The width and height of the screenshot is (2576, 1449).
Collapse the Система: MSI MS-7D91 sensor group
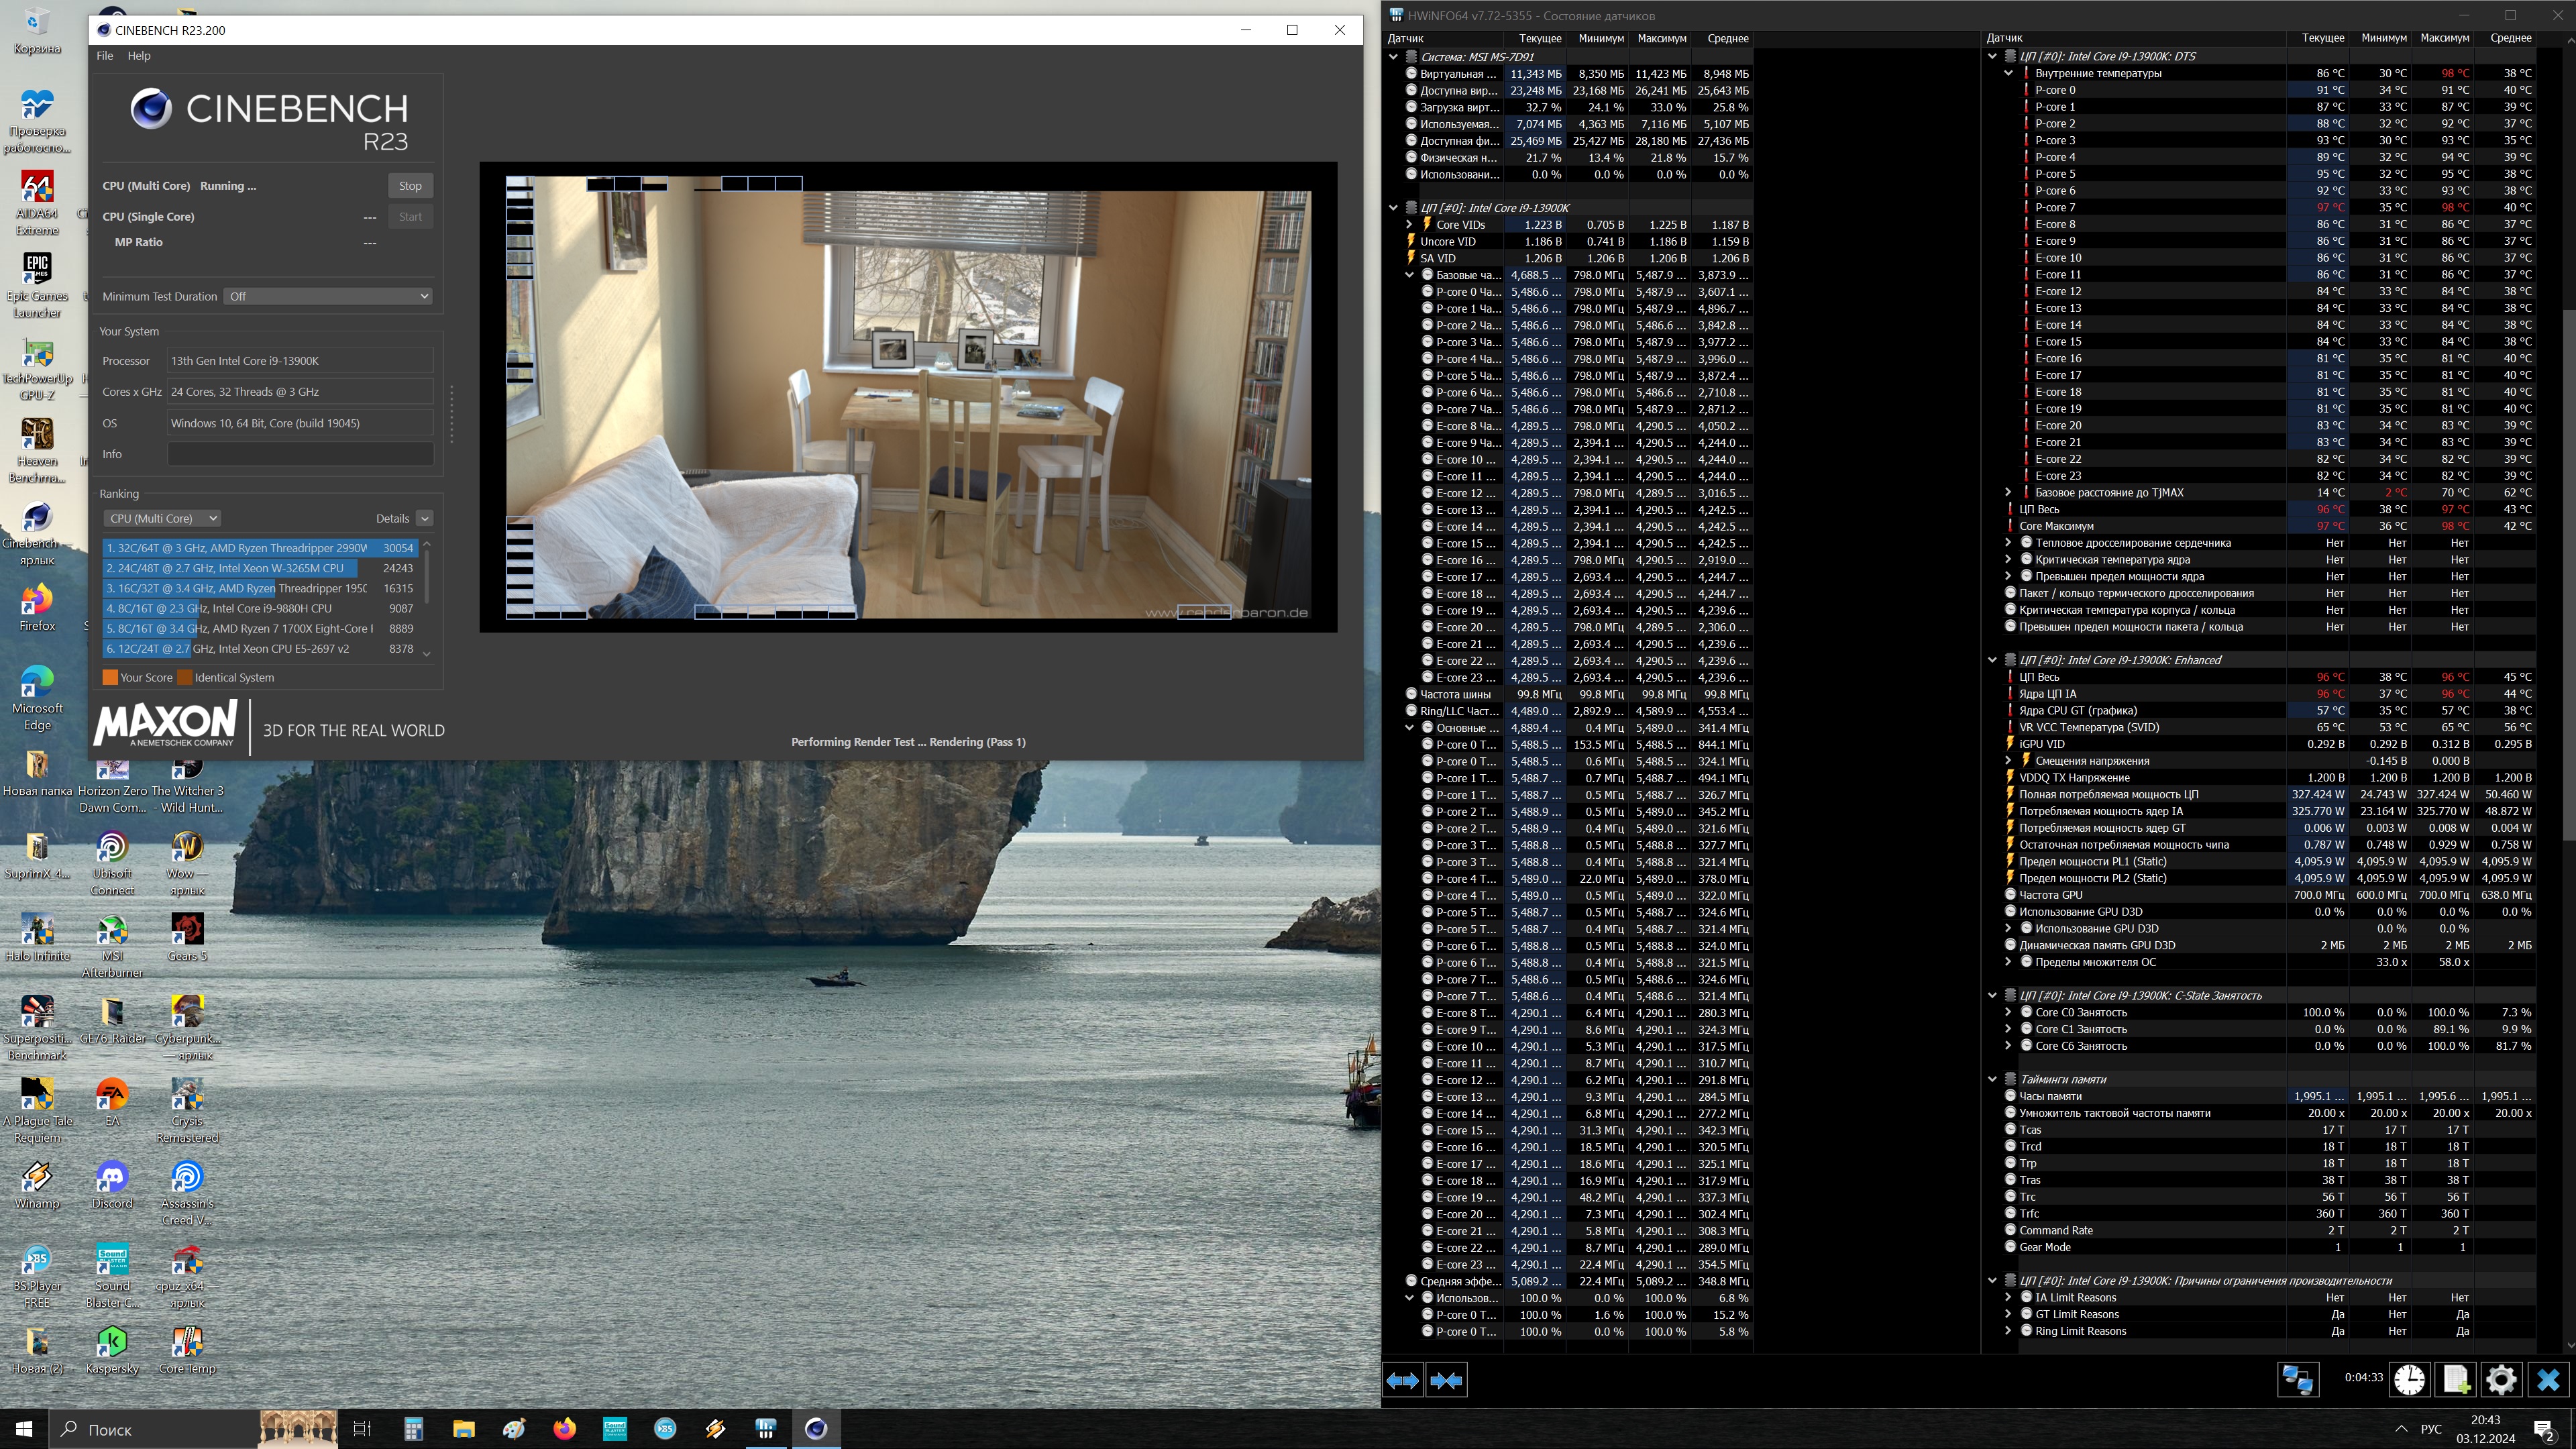1393,57
